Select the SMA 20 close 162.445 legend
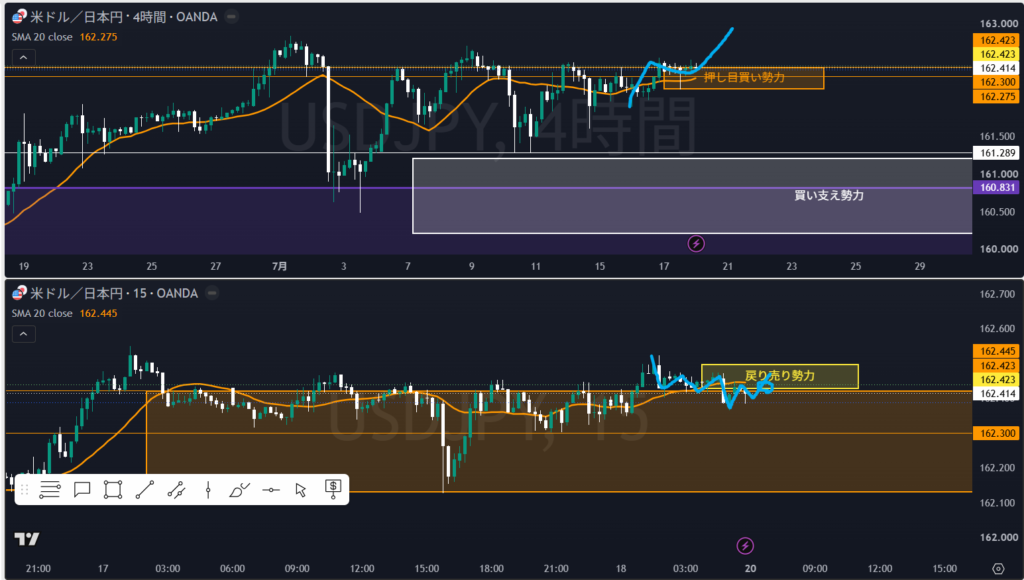 pyautogui.click(x=64, y=314)
